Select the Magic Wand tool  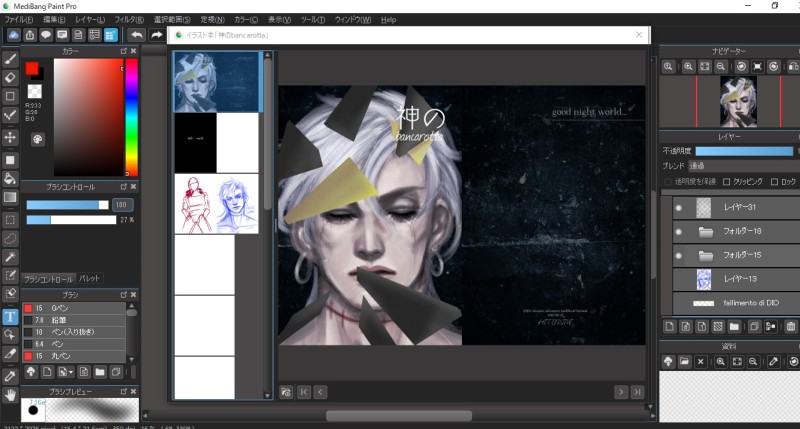pyautogui.click(x=10, y=257)
